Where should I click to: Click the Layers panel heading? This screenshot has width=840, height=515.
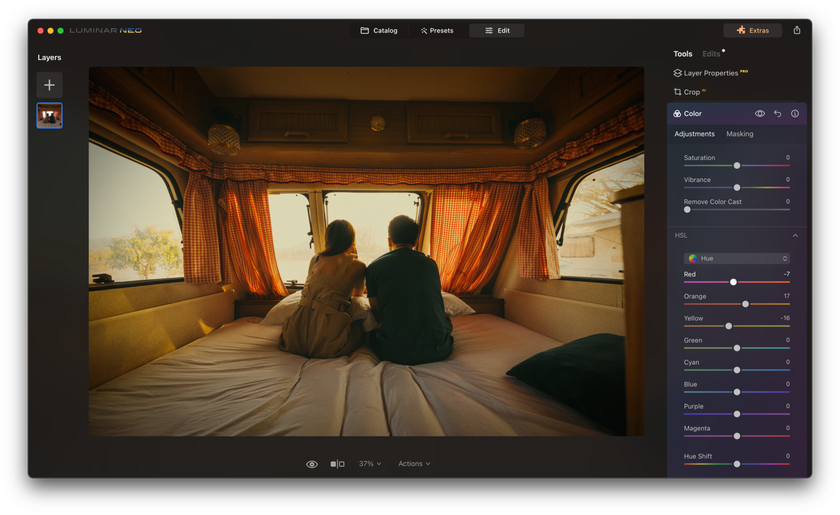click(49, 57)
